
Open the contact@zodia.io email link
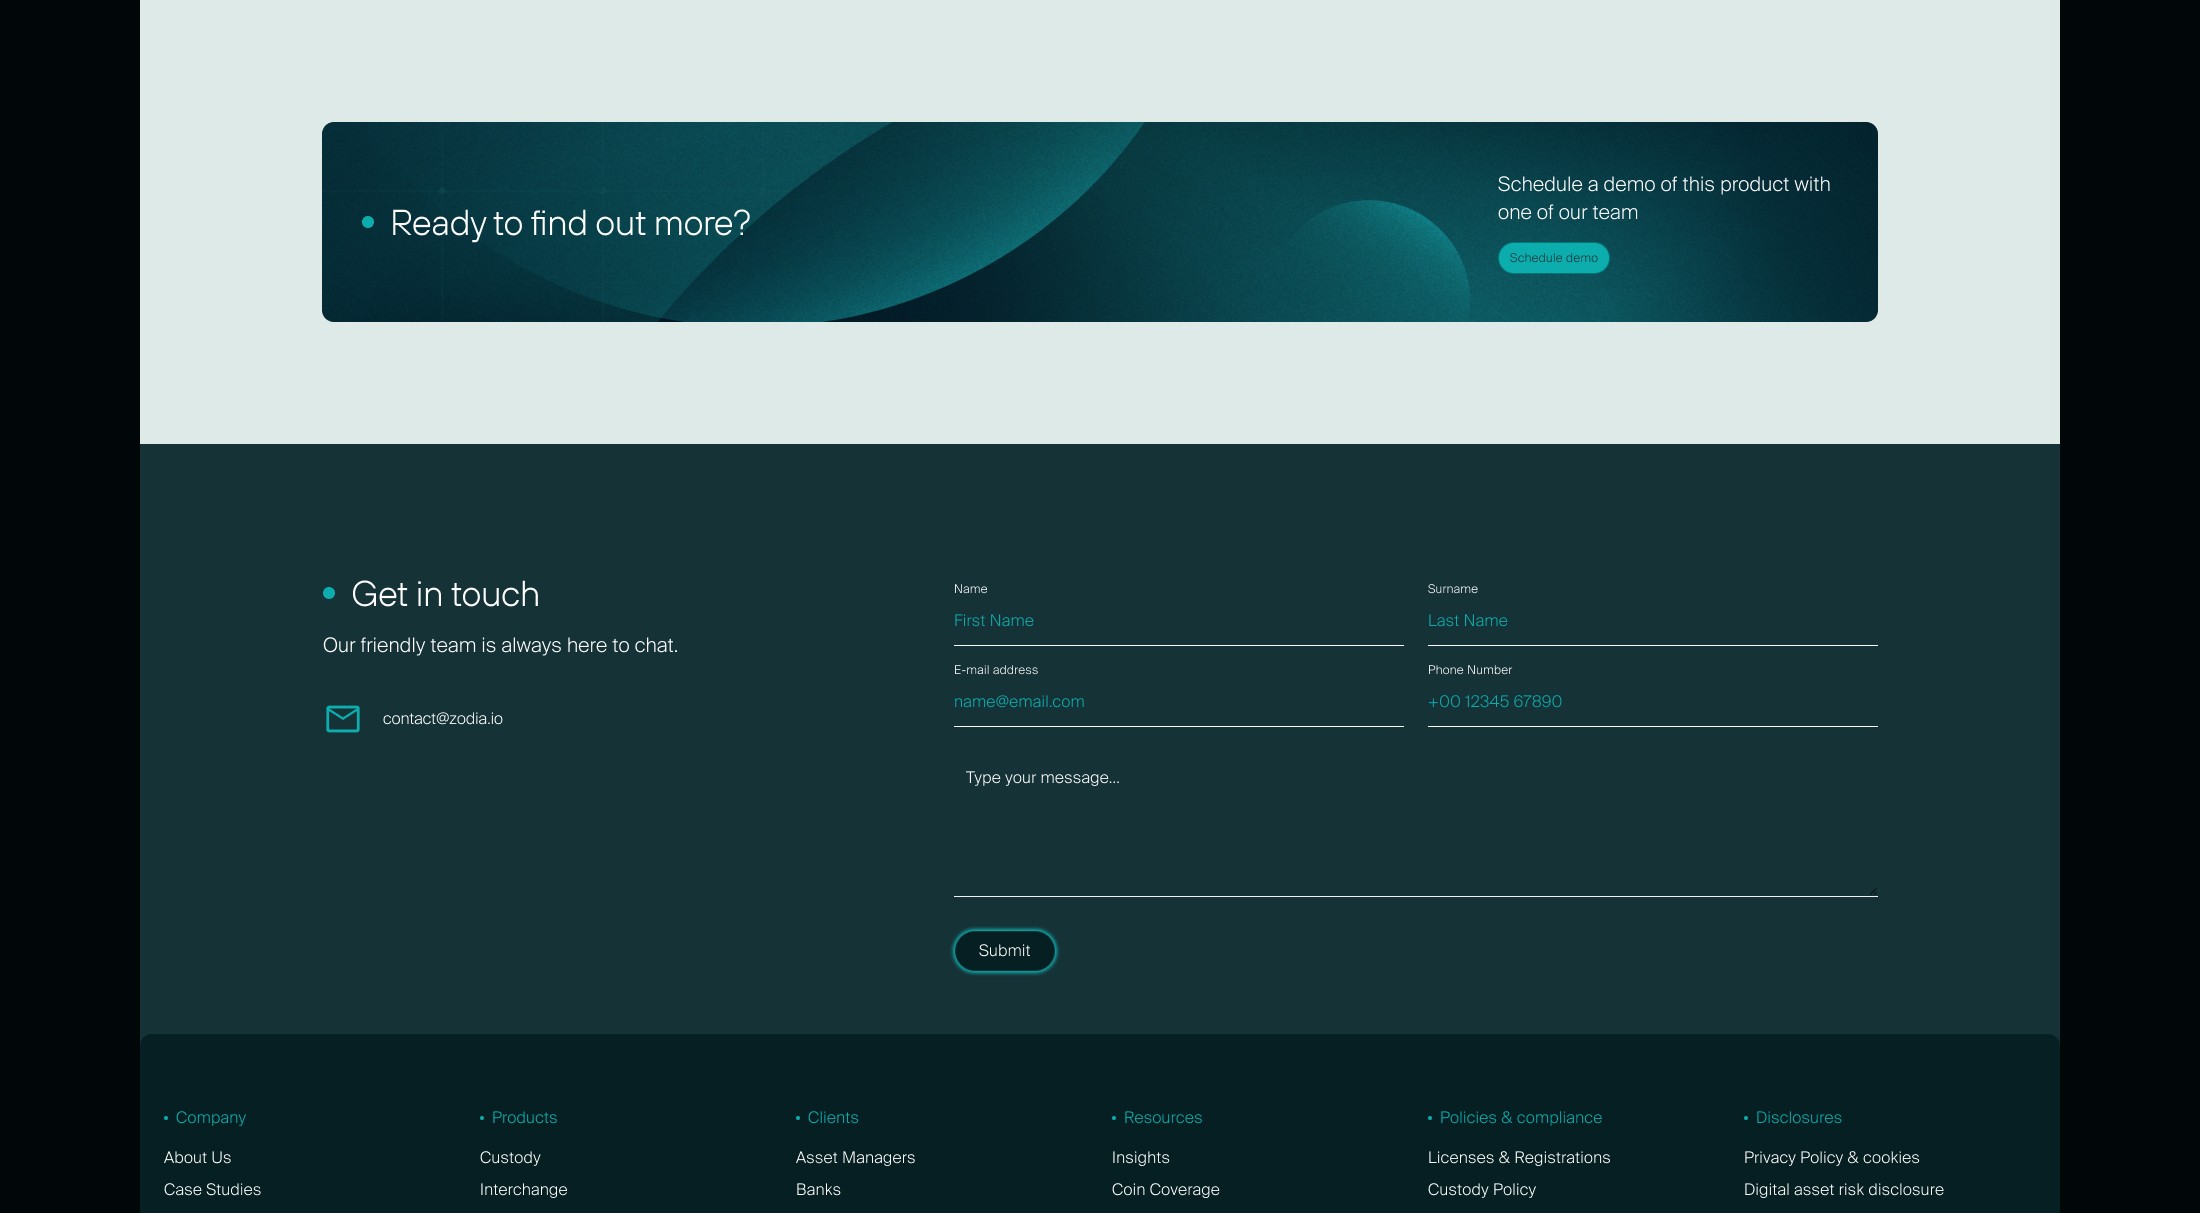(442, 719)
